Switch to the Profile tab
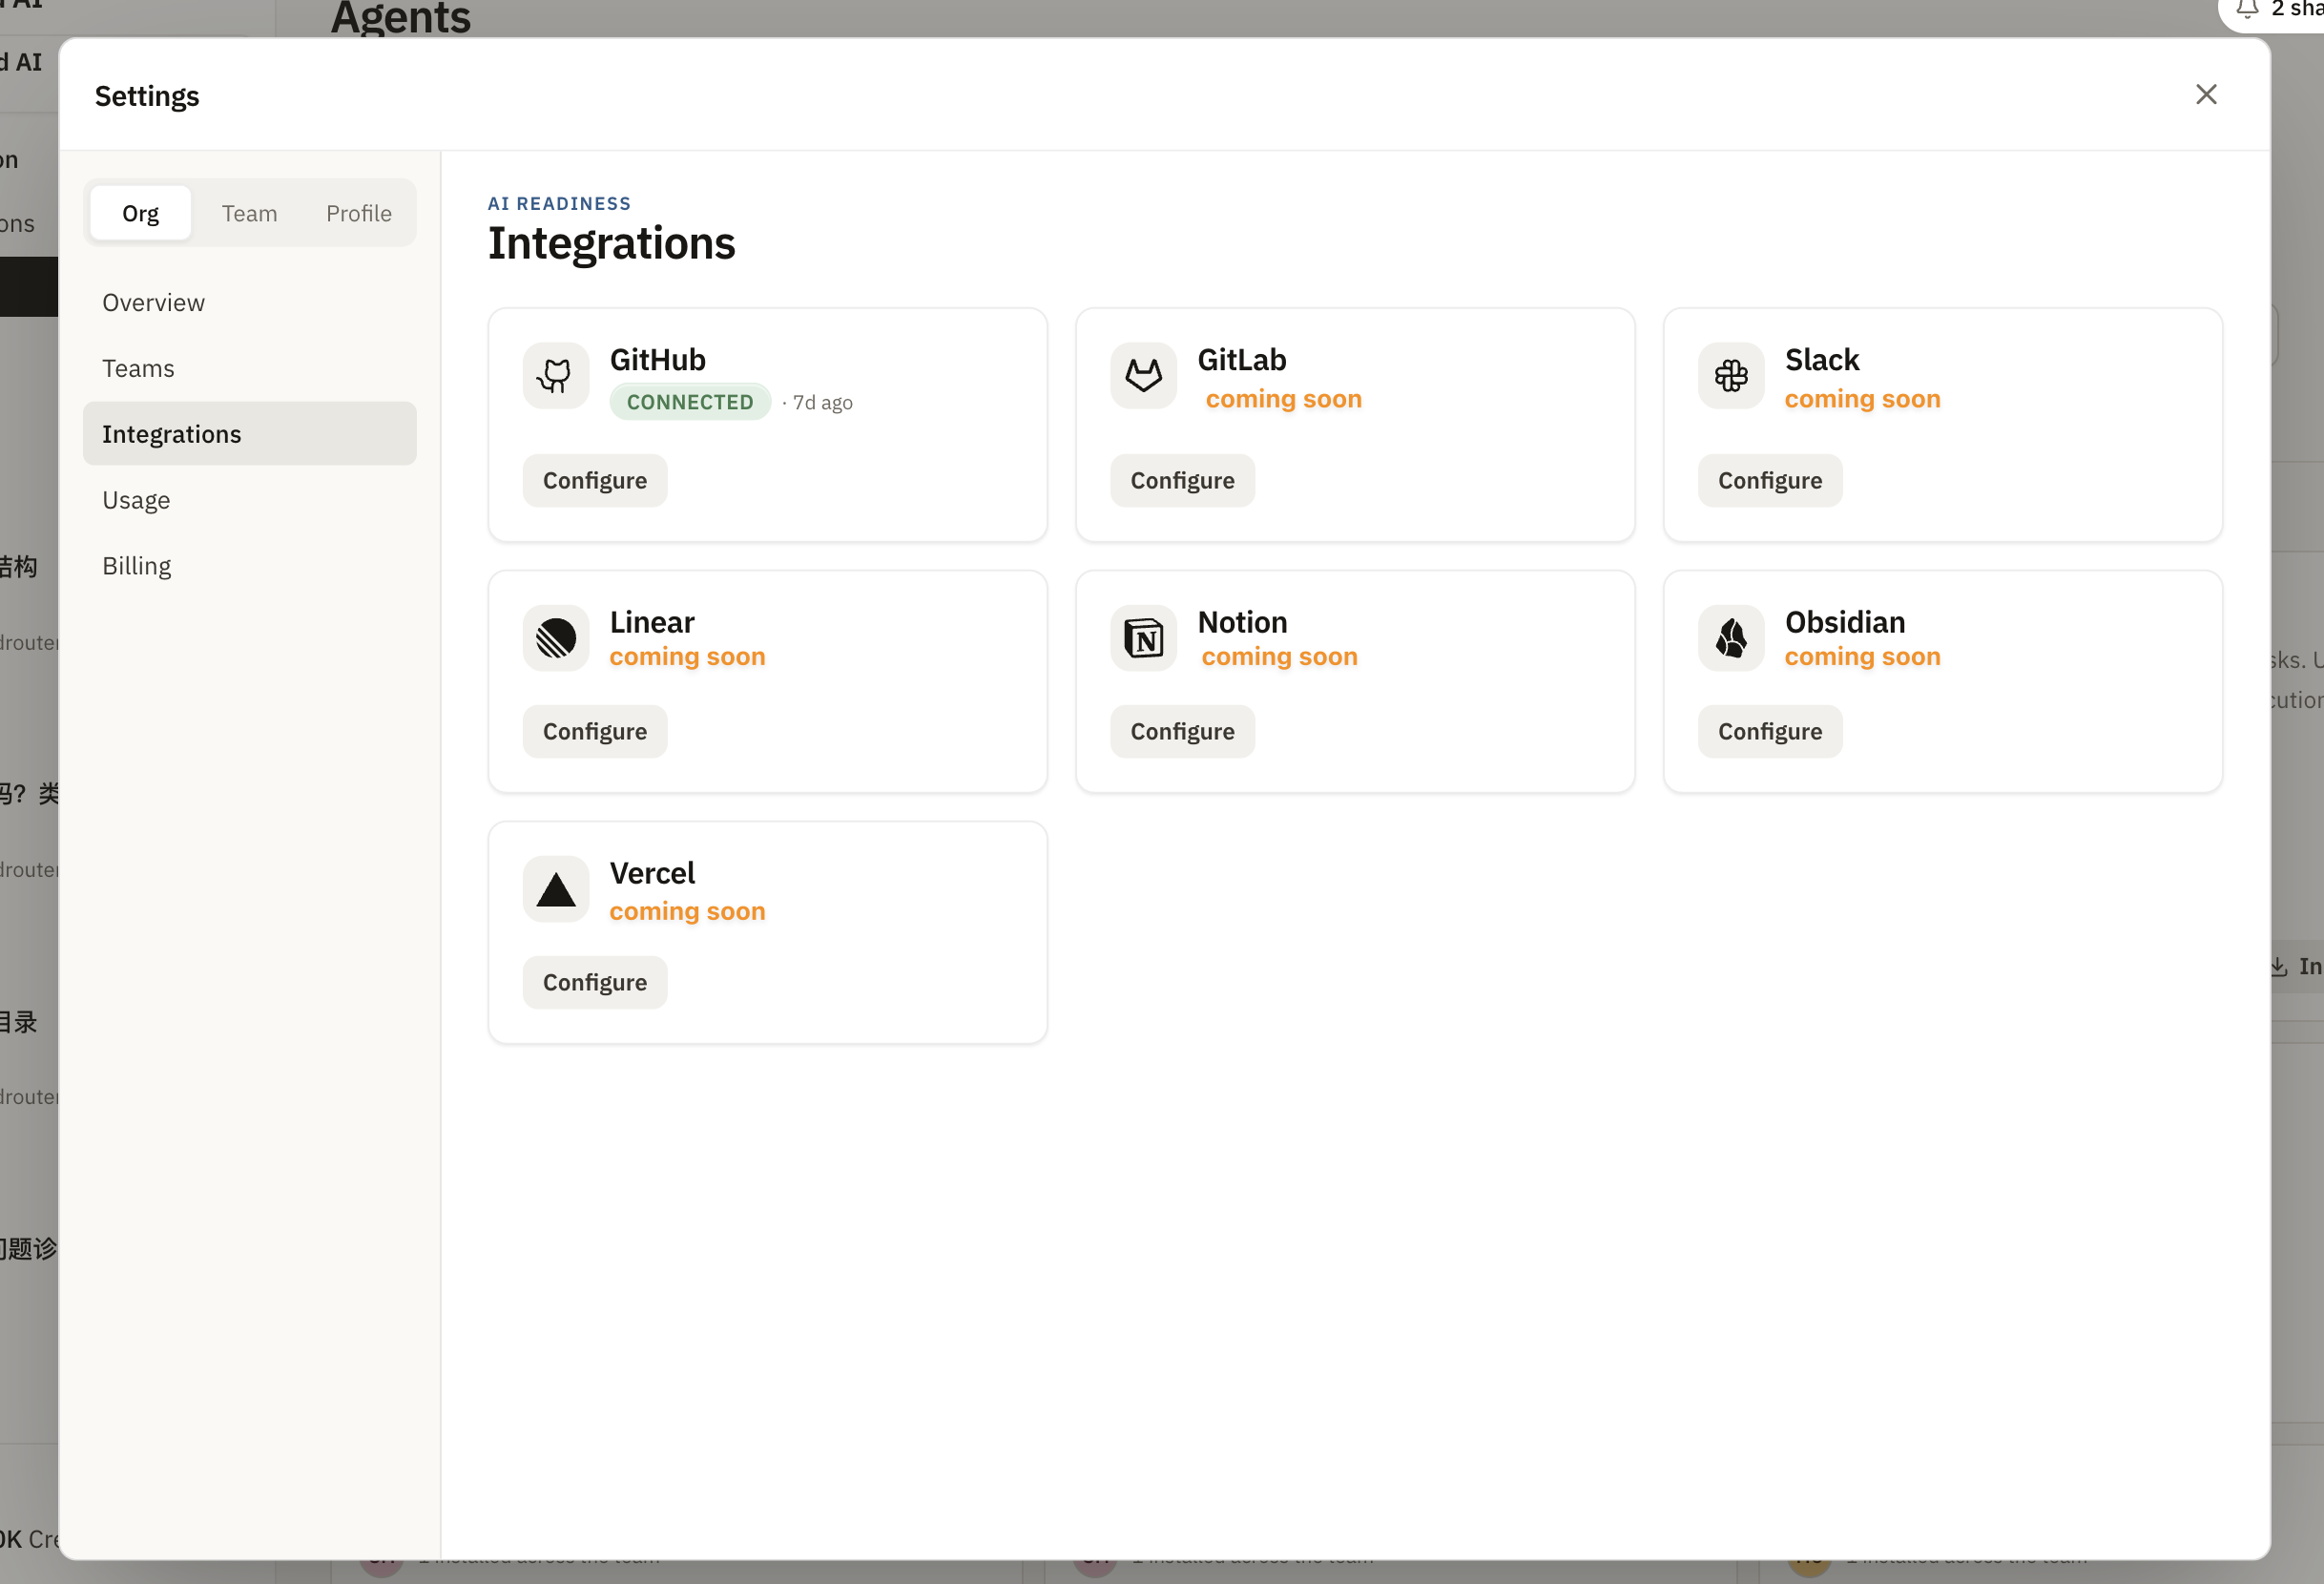Image resolution: width=2324 pixels, height=1584 pixels. [x=359, y=213]
